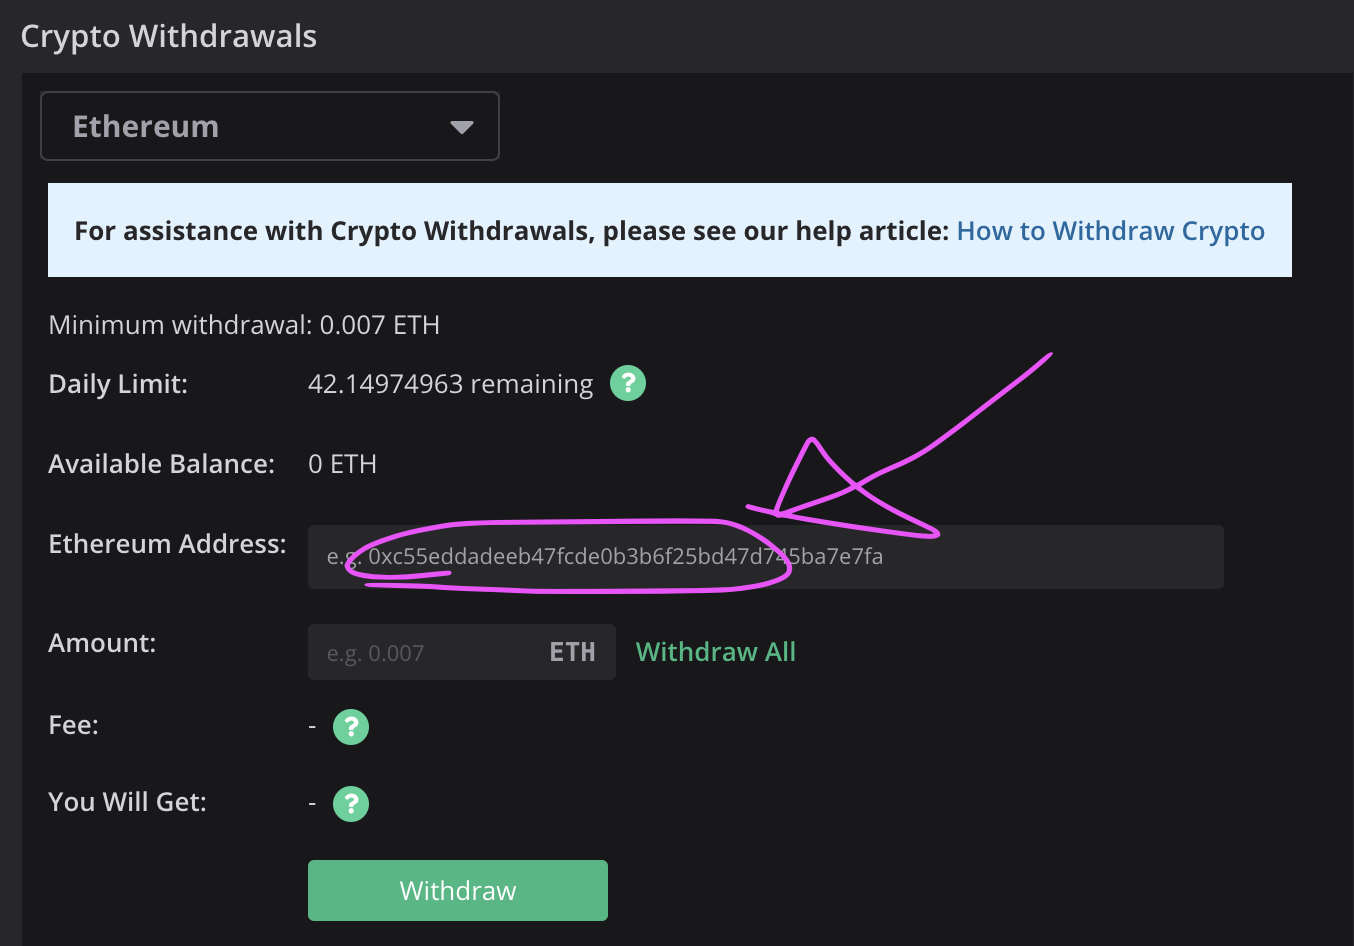This screenshot has height=946, width=1354.
Task: Click the Withdraw All link
Action: [716, 652]
